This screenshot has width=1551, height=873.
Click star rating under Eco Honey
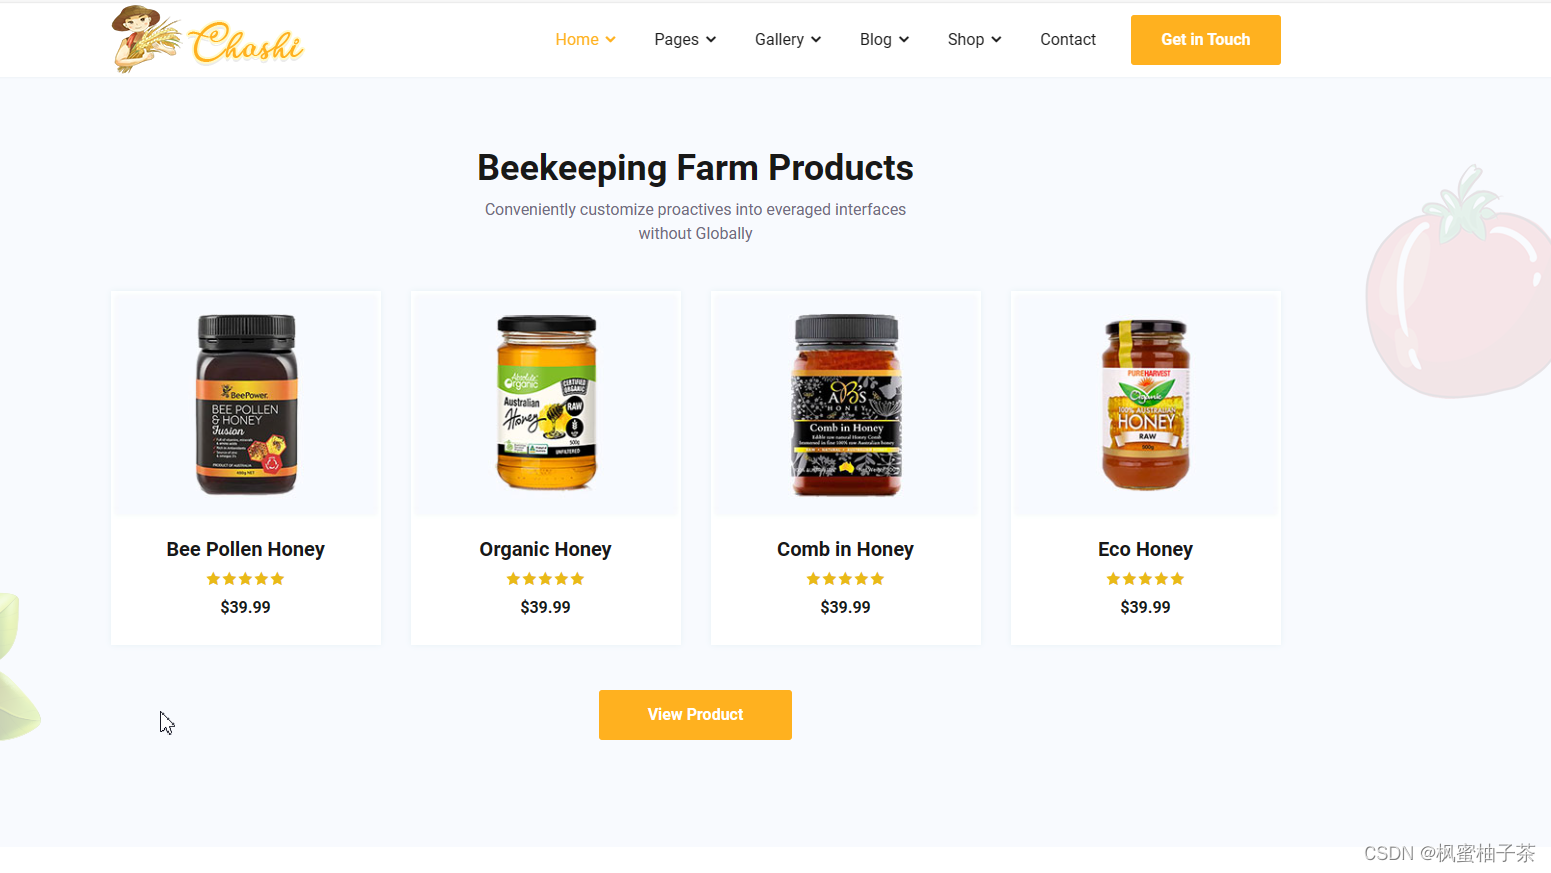pos(1146,579)
